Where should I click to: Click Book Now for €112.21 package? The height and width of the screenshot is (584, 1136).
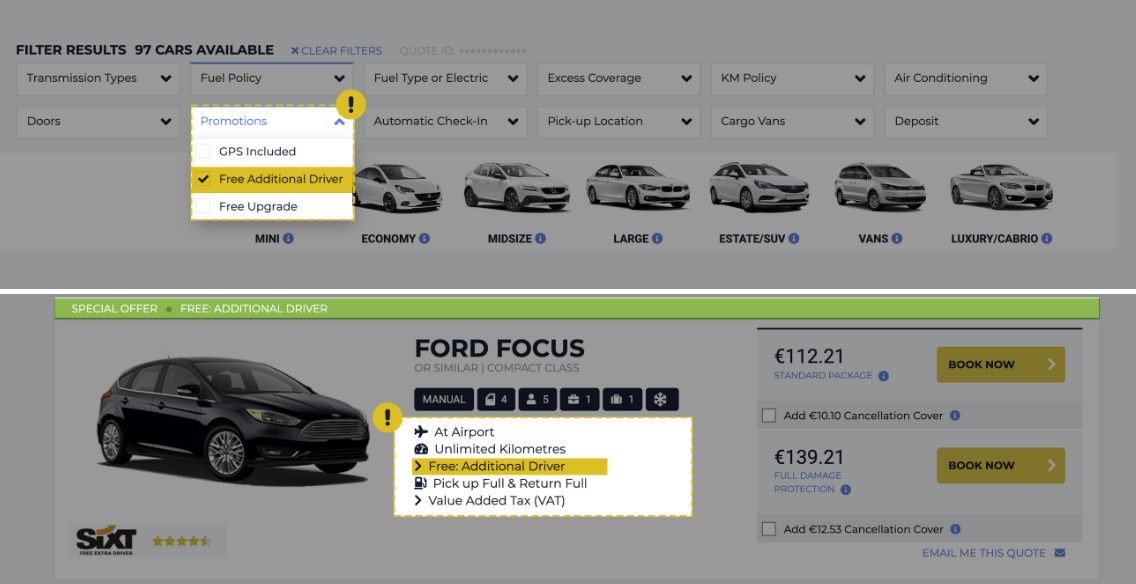click(1000, 365)
